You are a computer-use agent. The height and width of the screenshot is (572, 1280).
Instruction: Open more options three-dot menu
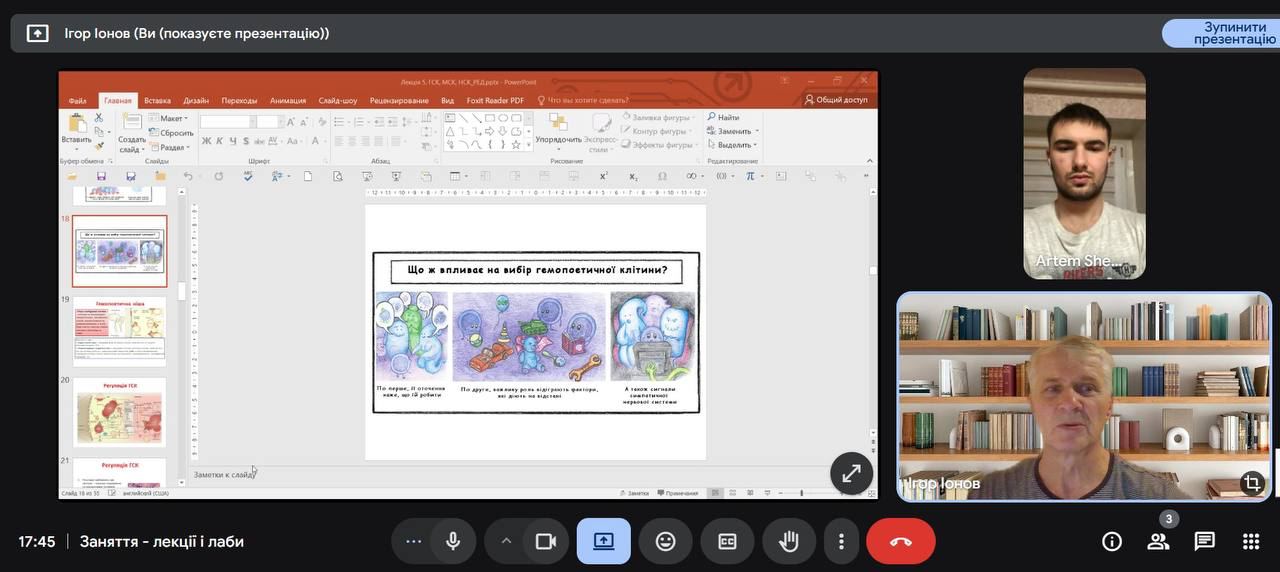(842, 541)
